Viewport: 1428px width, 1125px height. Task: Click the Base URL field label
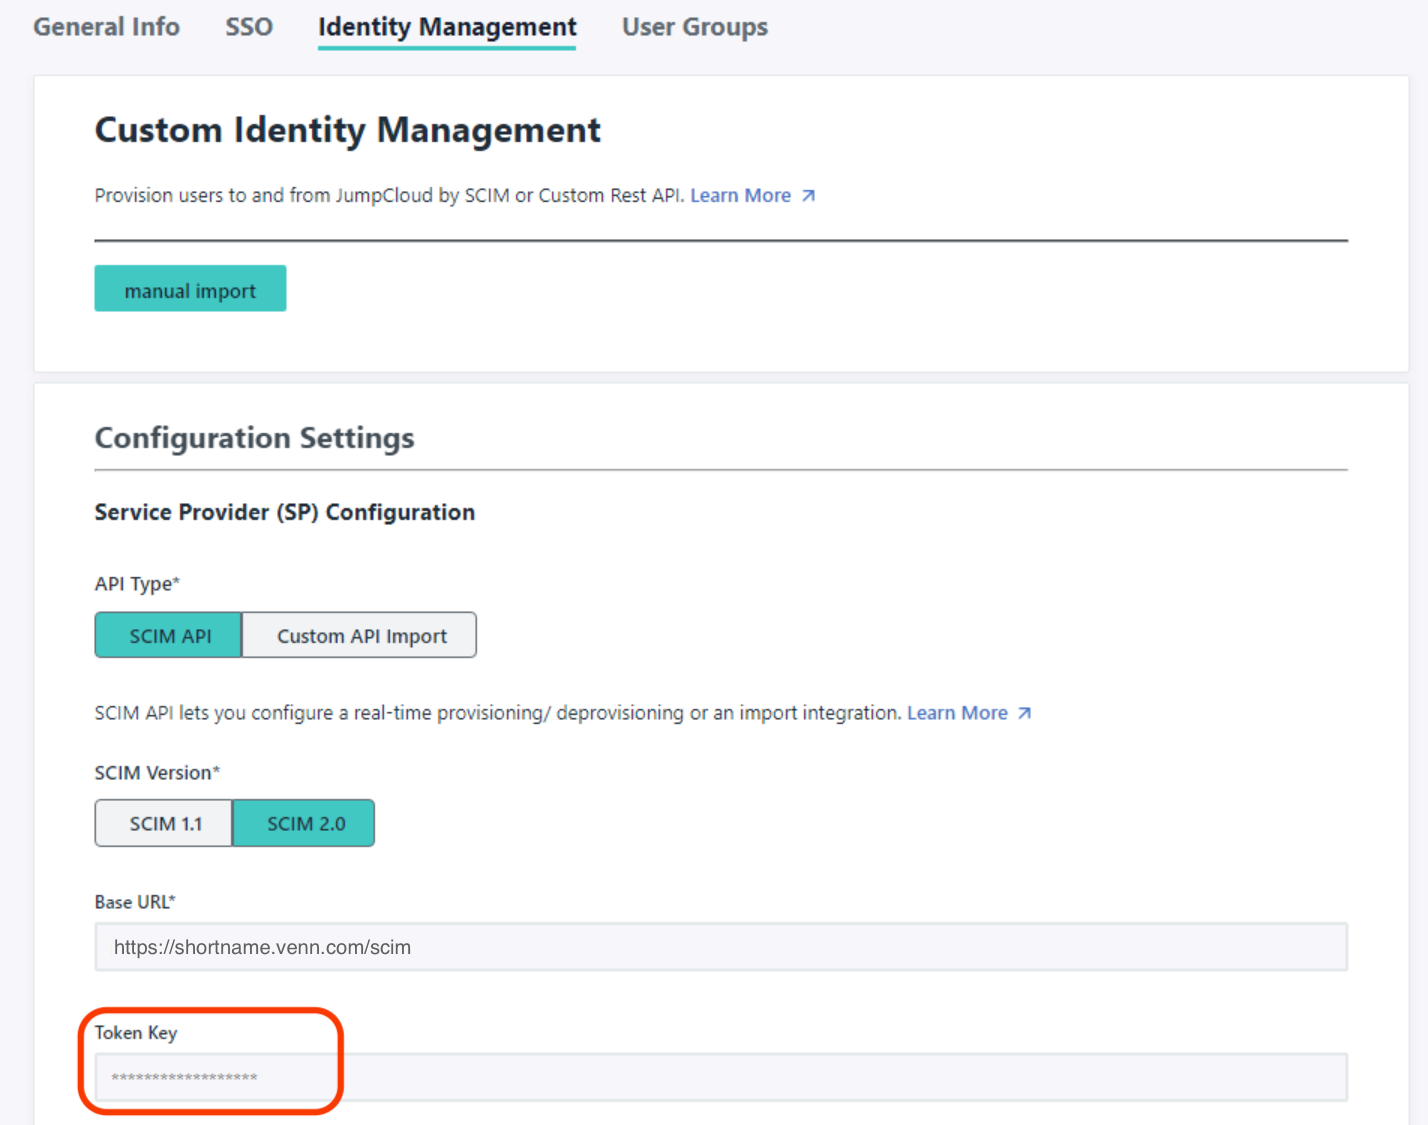point(135,902)
